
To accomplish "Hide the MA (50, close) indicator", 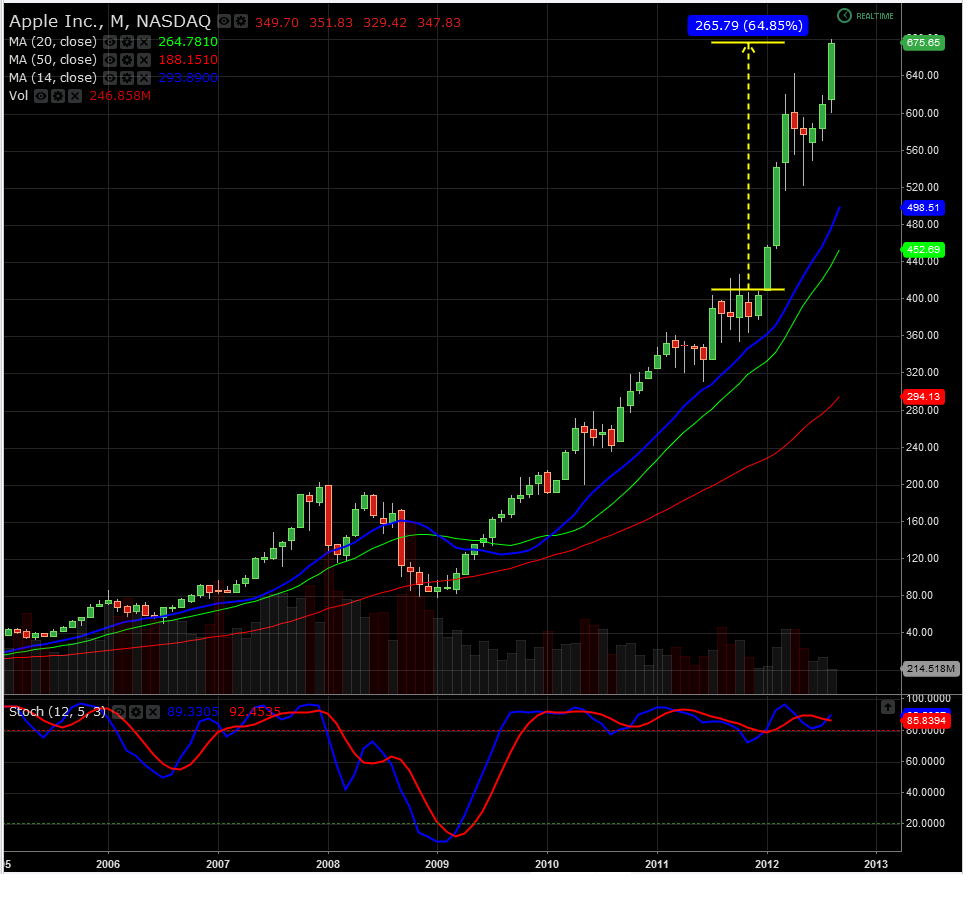I will pos(109,60).
